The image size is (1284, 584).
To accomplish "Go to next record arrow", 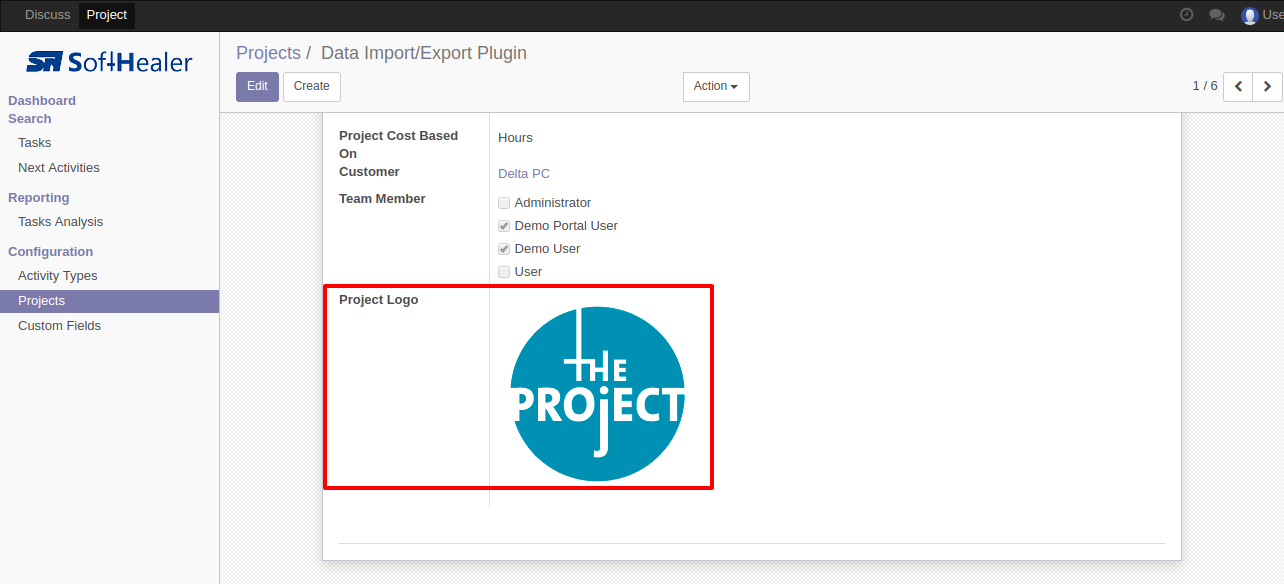I will (x=1268, y=86).
